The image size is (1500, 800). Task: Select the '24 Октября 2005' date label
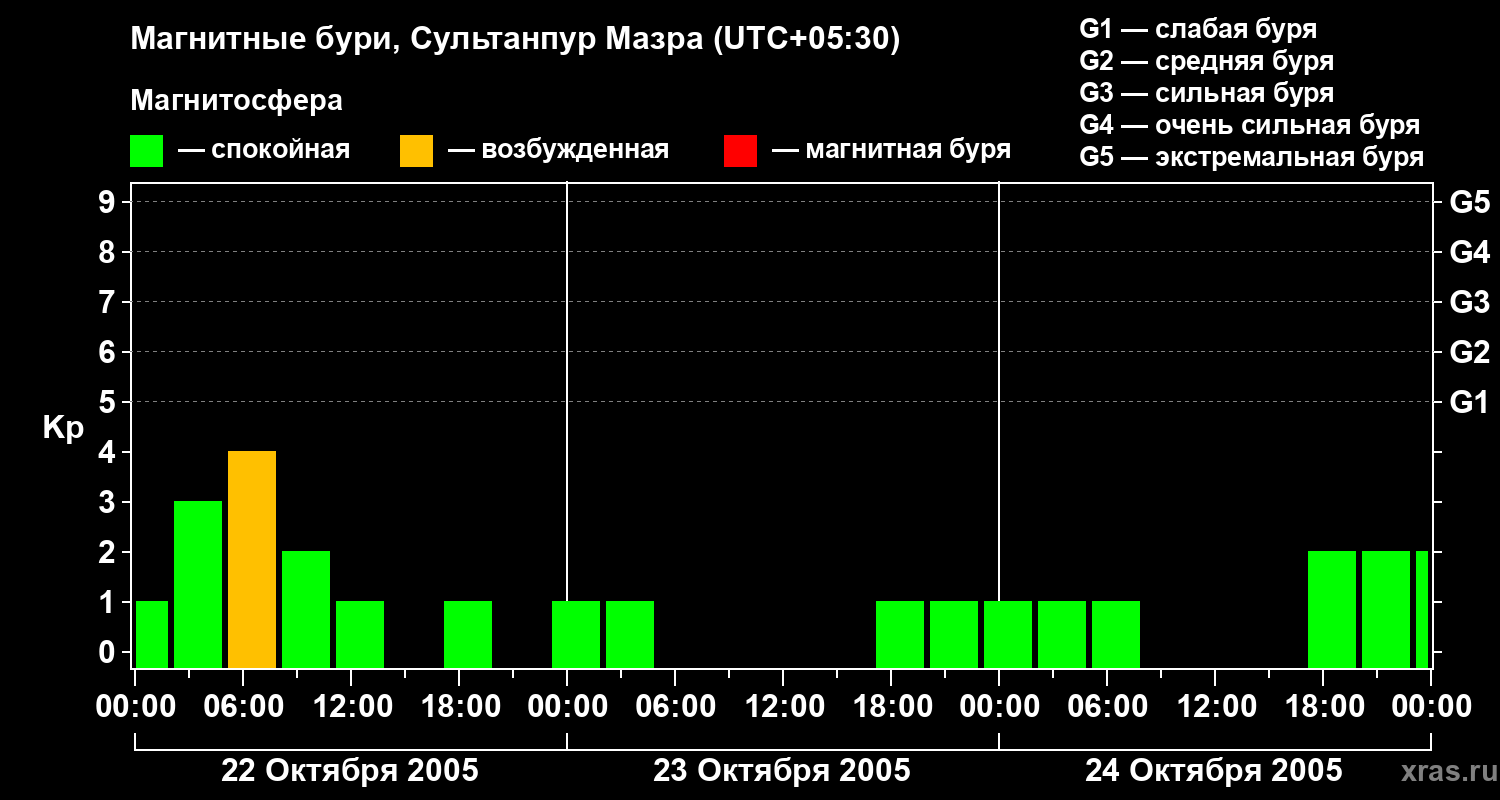pyautogui.click(x=1213, y=771)
